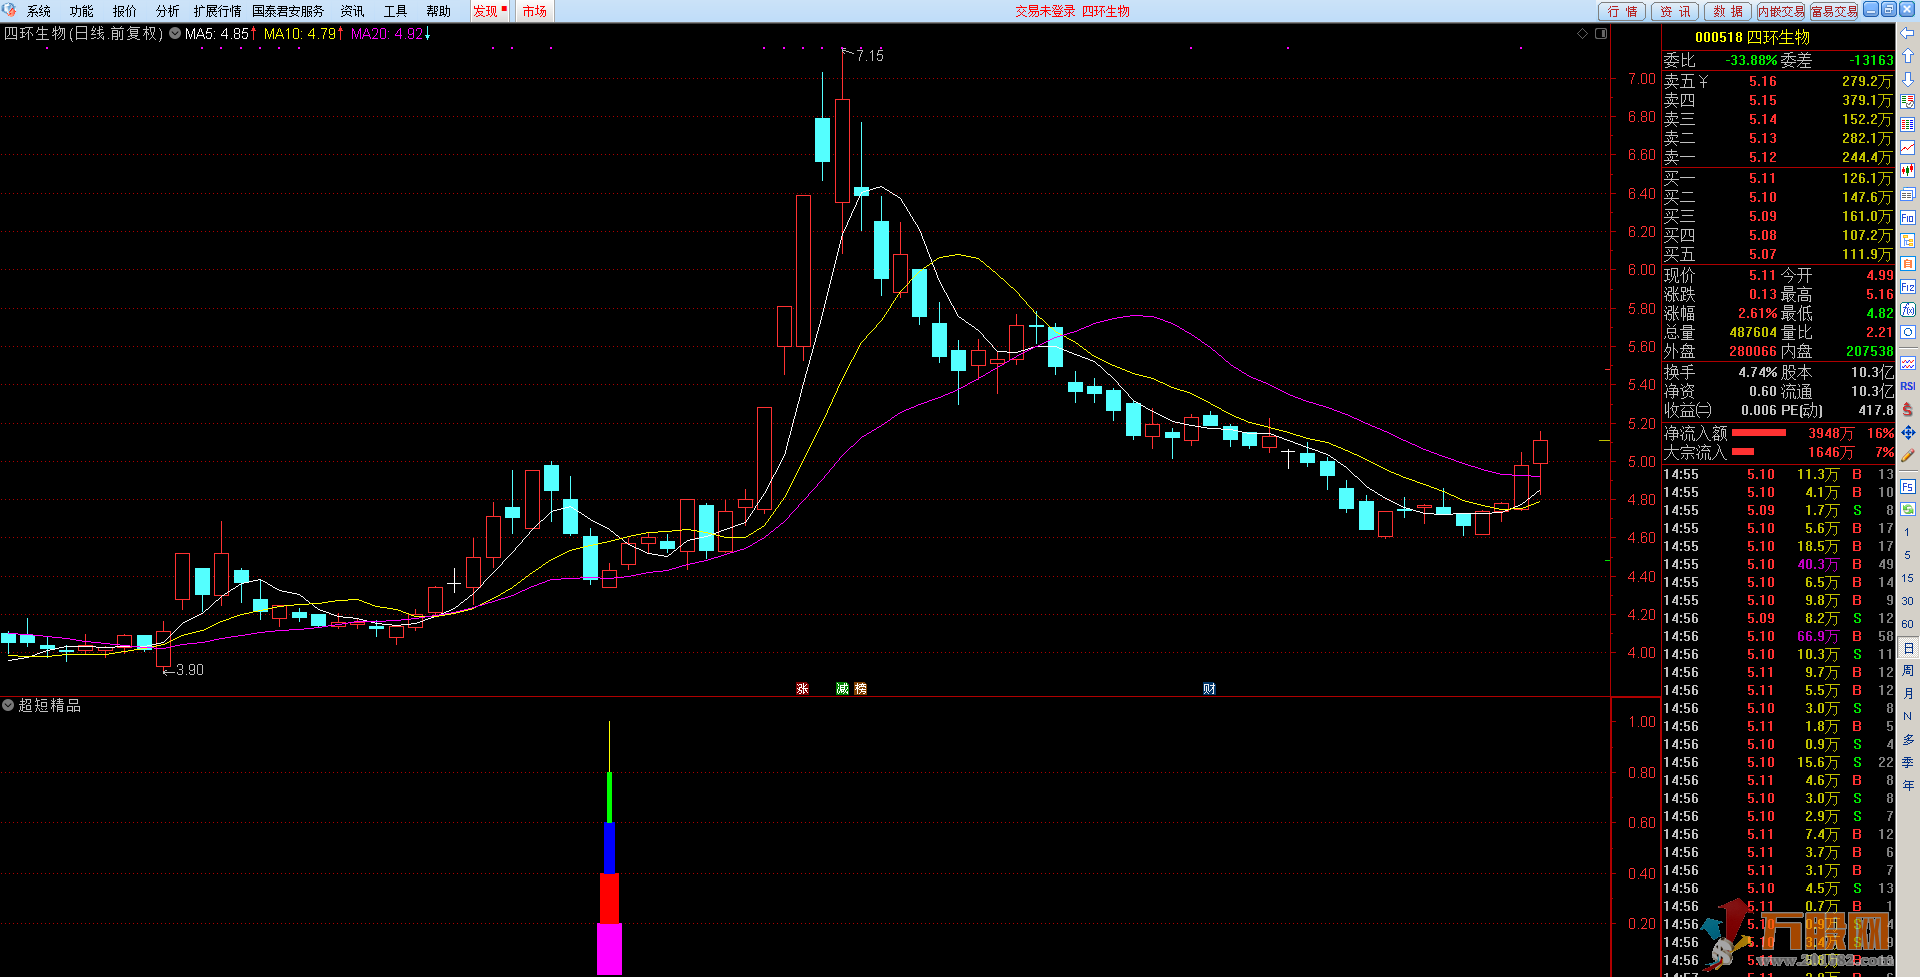Click the application logo icon at top left

click(10, 10)
